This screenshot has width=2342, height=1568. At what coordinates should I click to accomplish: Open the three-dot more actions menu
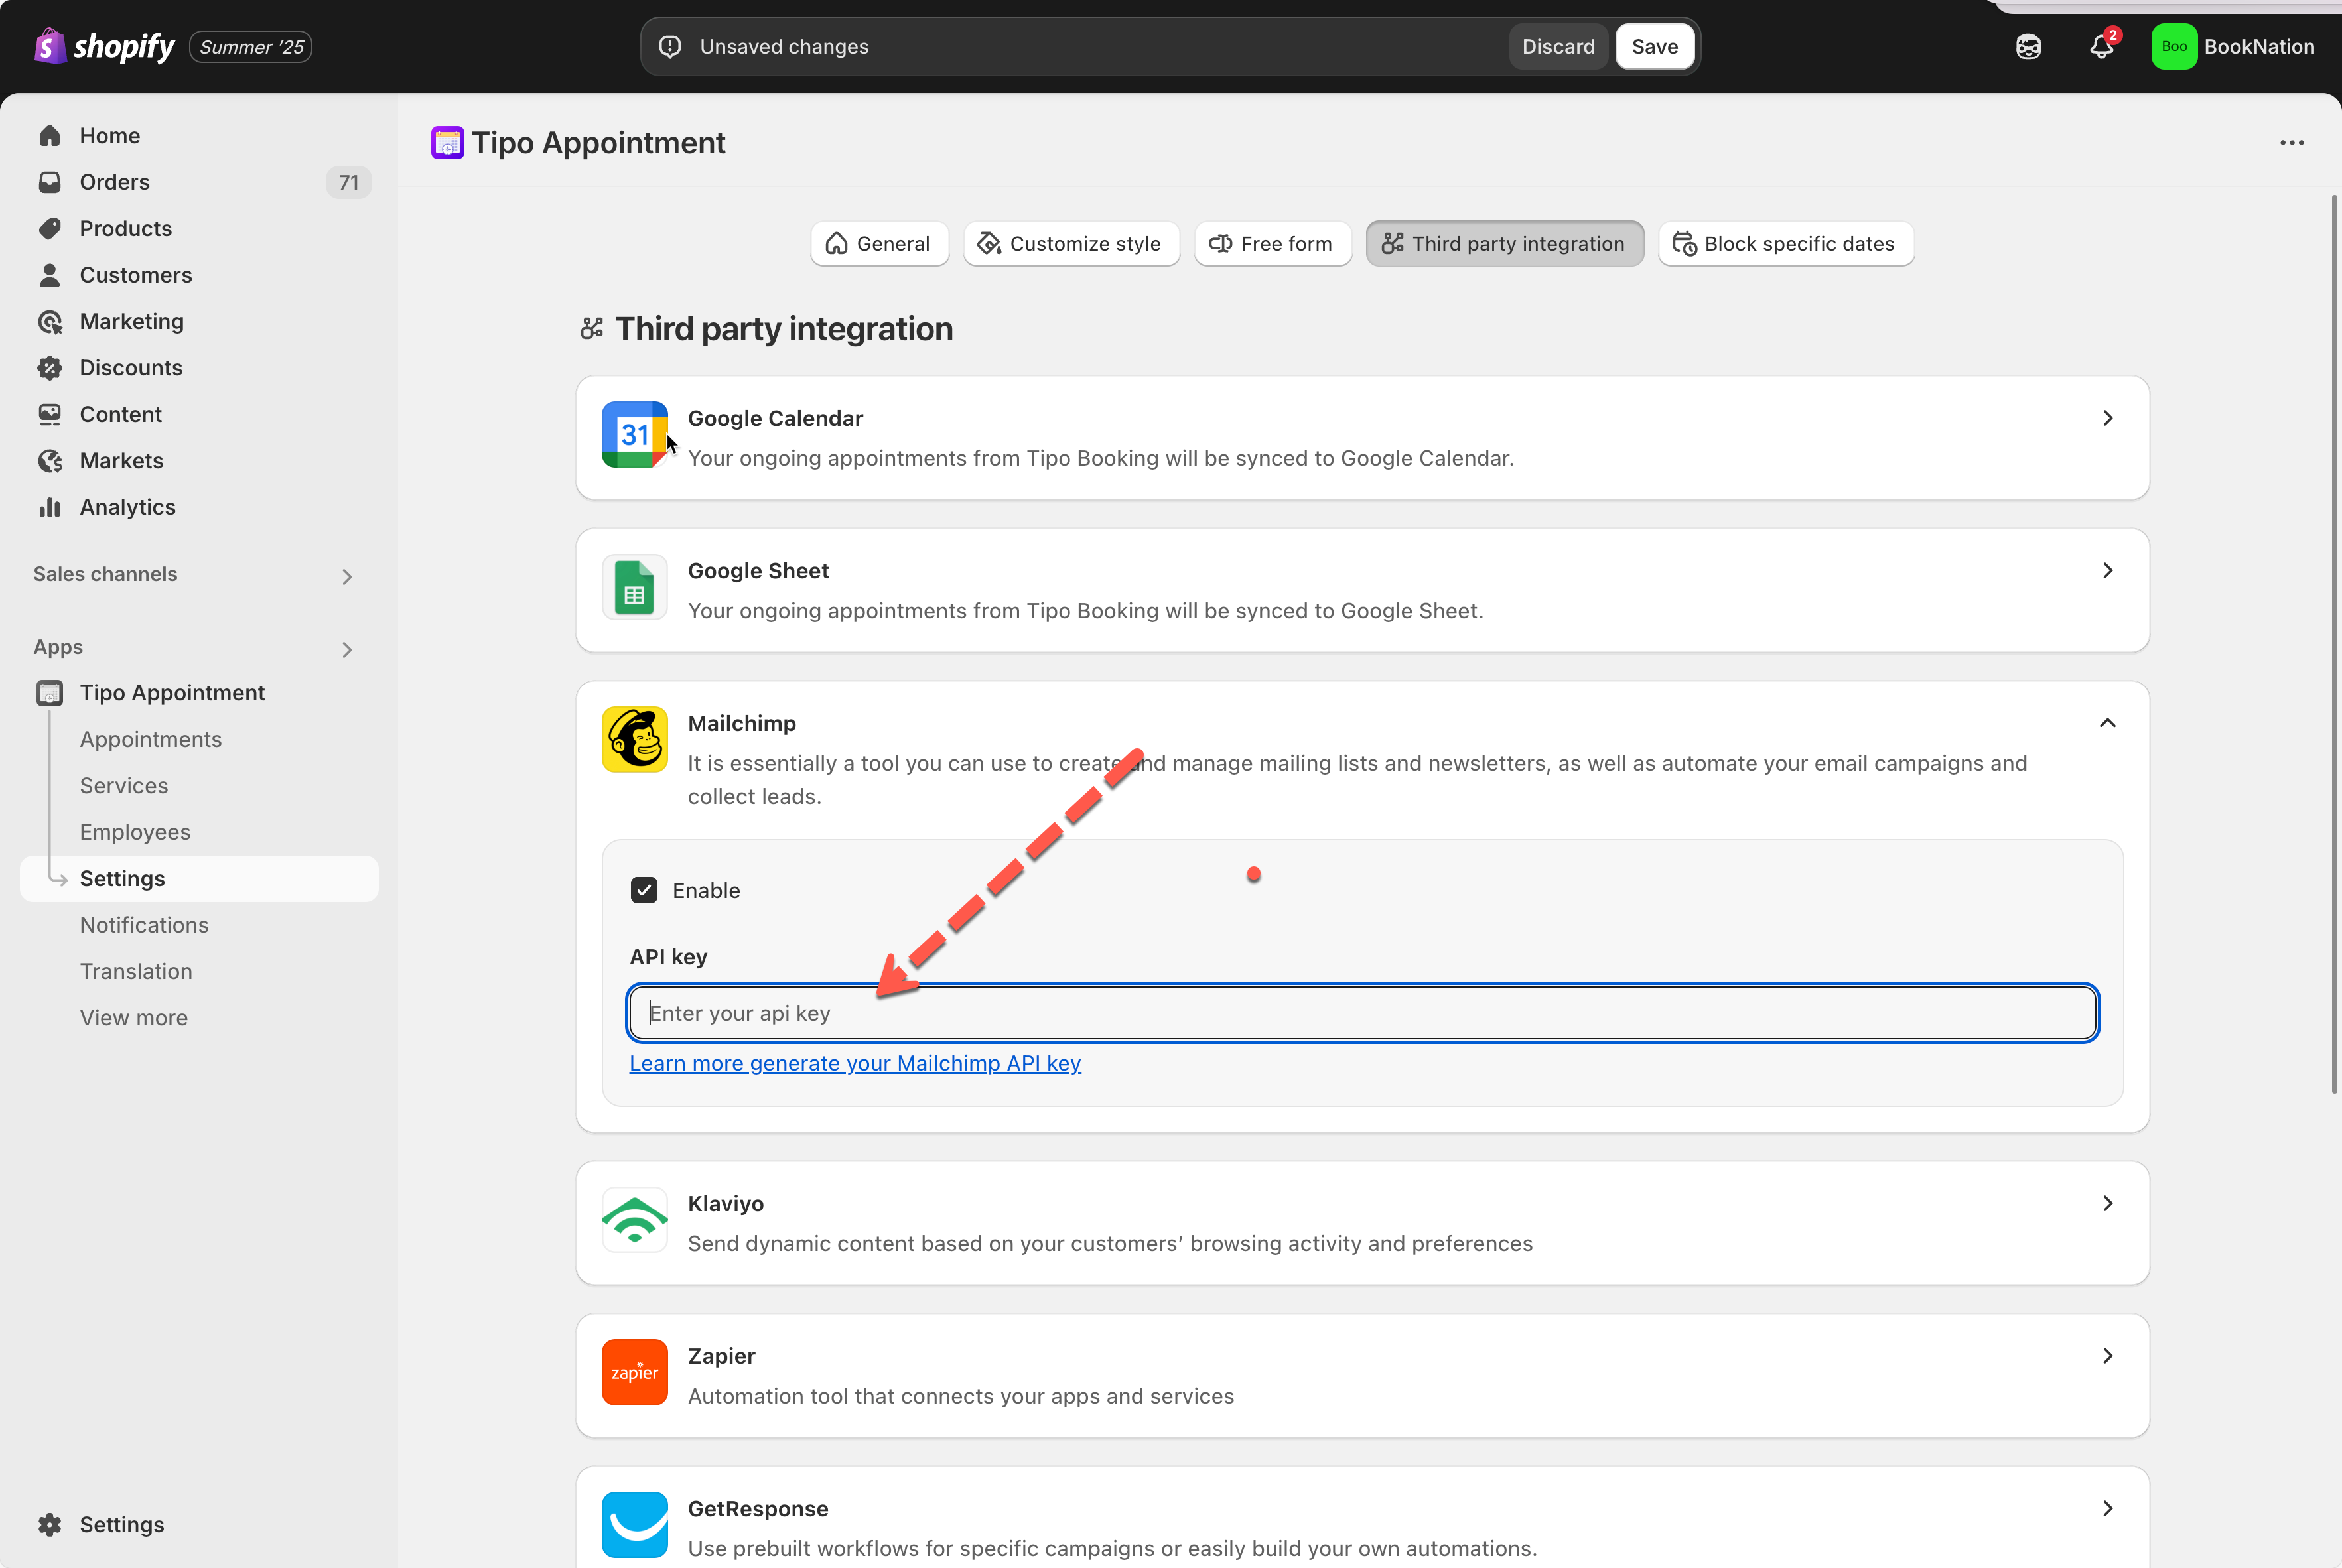2291,143
